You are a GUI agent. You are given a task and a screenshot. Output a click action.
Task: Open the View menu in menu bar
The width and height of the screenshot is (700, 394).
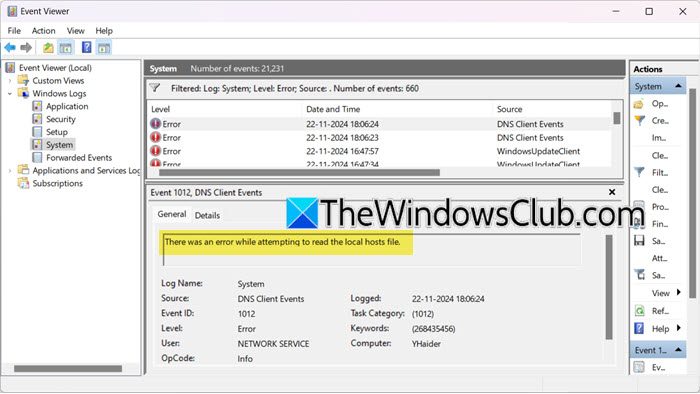point(75,31)
